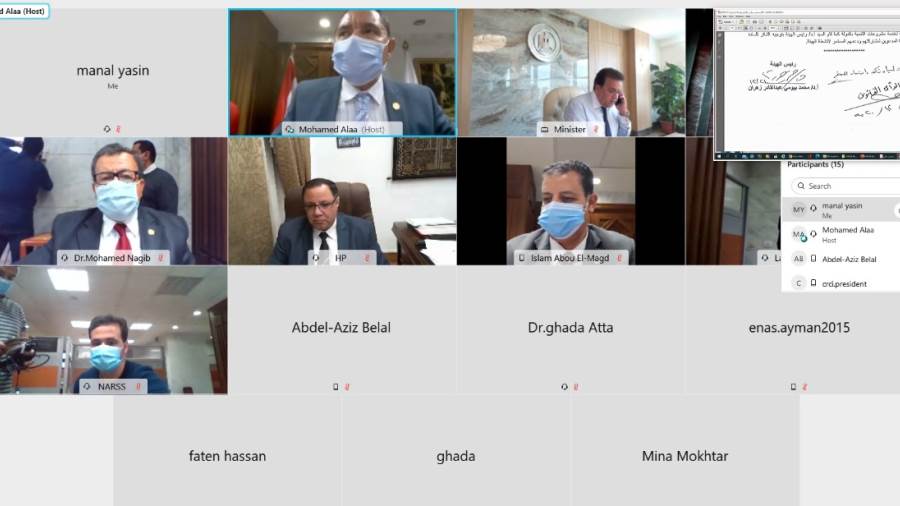
Task: Toggle the muted mic on HP tile
Action: [367, 258]
